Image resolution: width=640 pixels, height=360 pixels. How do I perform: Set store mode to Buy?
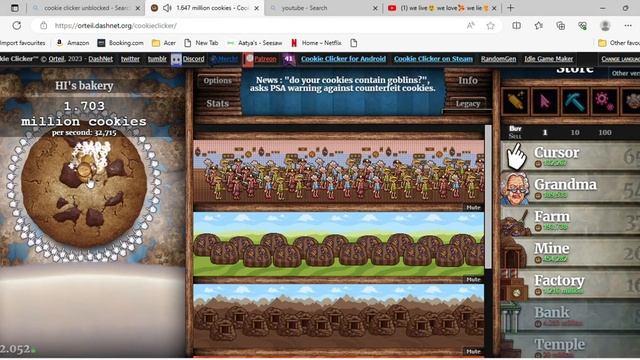[x=515, y=129]
